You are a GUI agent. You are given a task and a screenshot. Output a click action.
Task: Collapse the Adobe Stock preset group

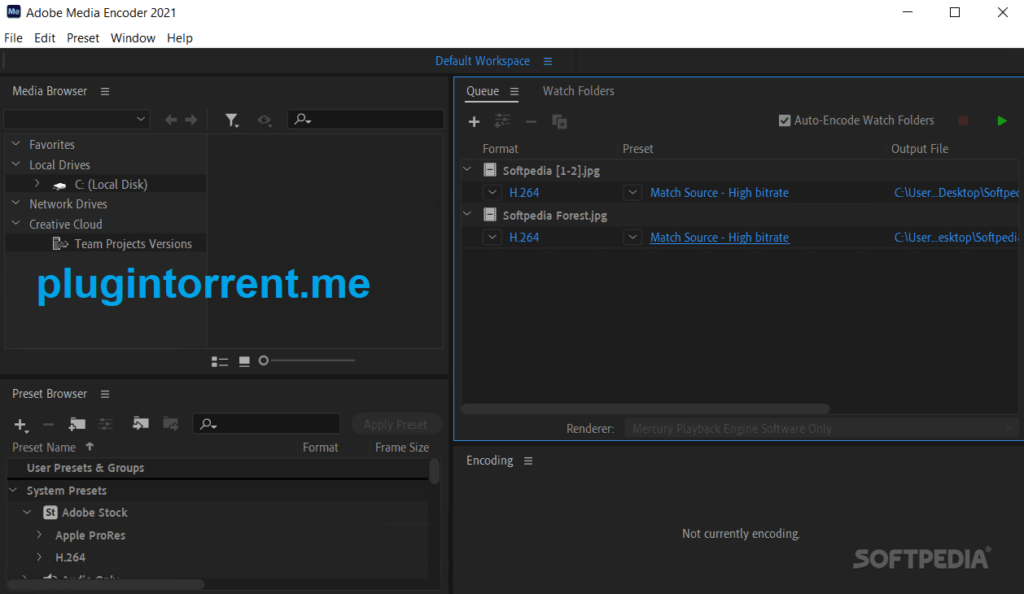tap(27, 512)
